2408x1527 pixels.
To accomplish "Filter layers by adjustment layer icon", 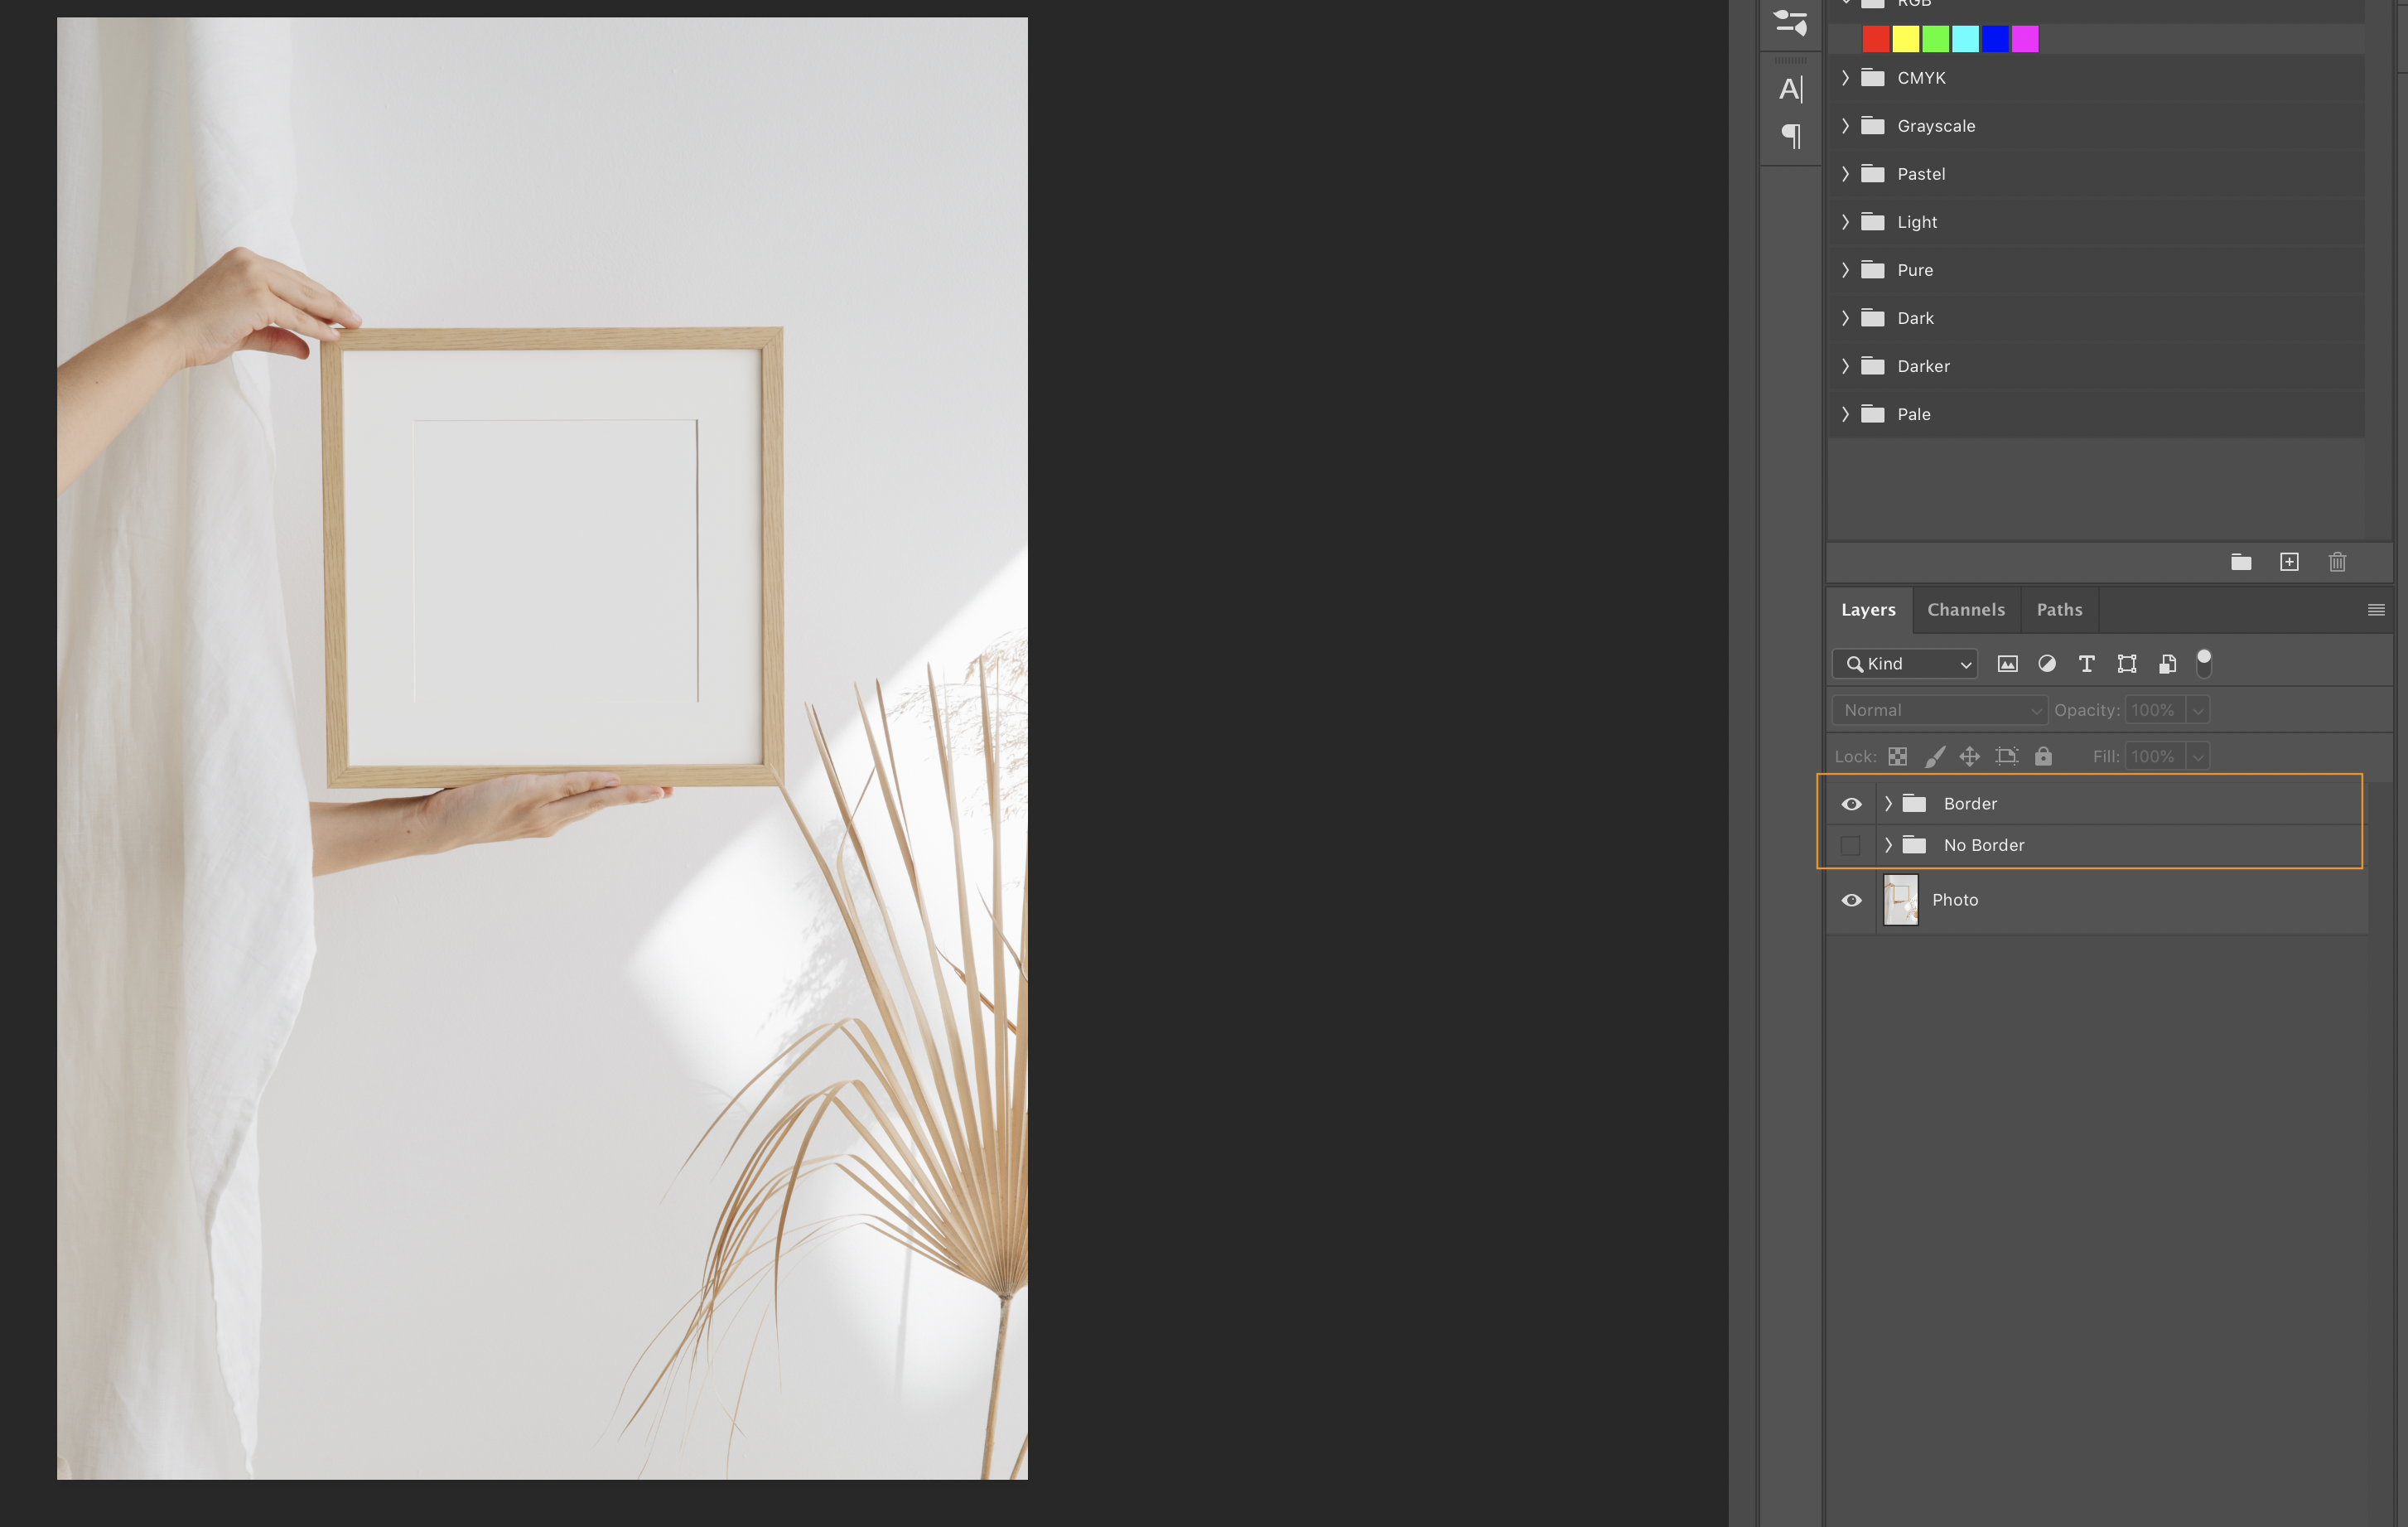I will 2047,664.
